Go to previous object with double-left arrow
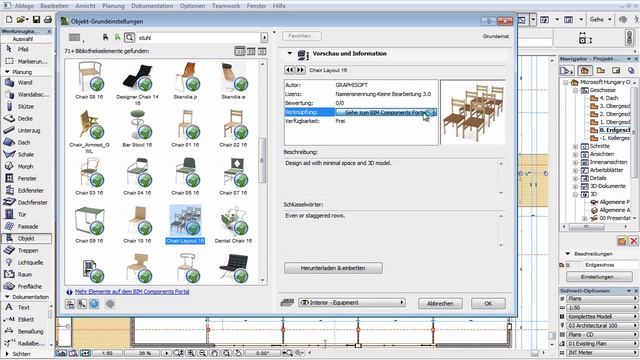This screenshot has height=360, width=640. point(289,70)
